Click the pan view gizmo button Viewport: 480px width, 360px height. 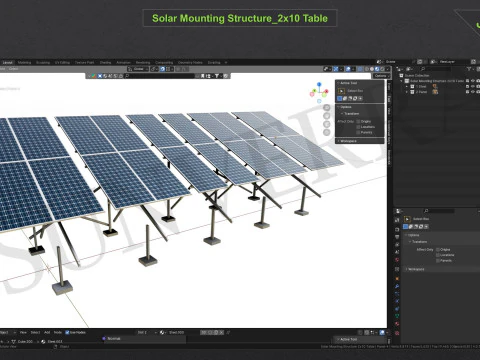327,116
